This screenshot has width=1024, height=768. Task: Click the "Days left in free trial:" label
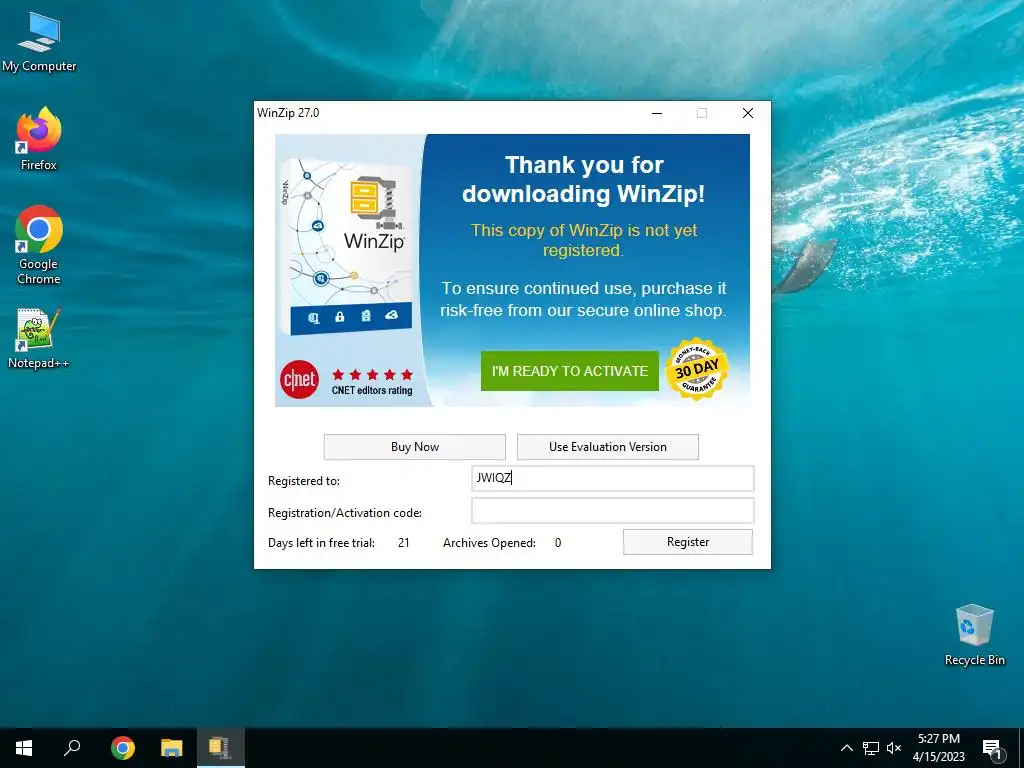click(321, 543)
